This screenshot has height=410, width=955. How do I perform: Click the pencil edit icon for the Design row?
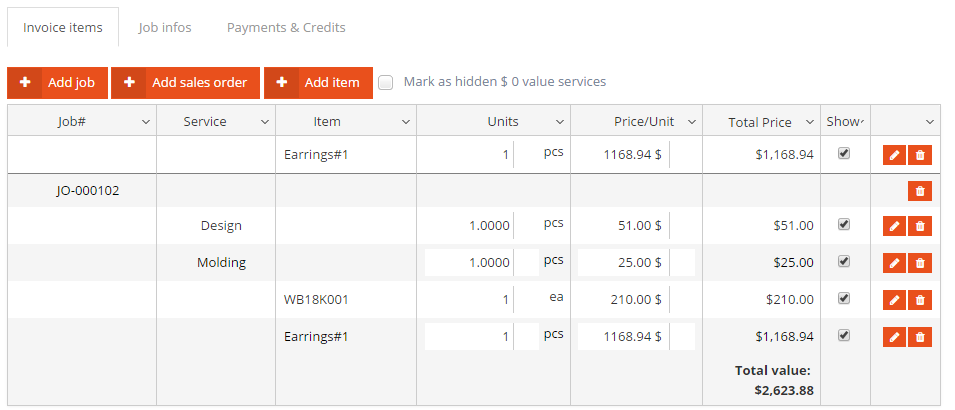[894, 226]
